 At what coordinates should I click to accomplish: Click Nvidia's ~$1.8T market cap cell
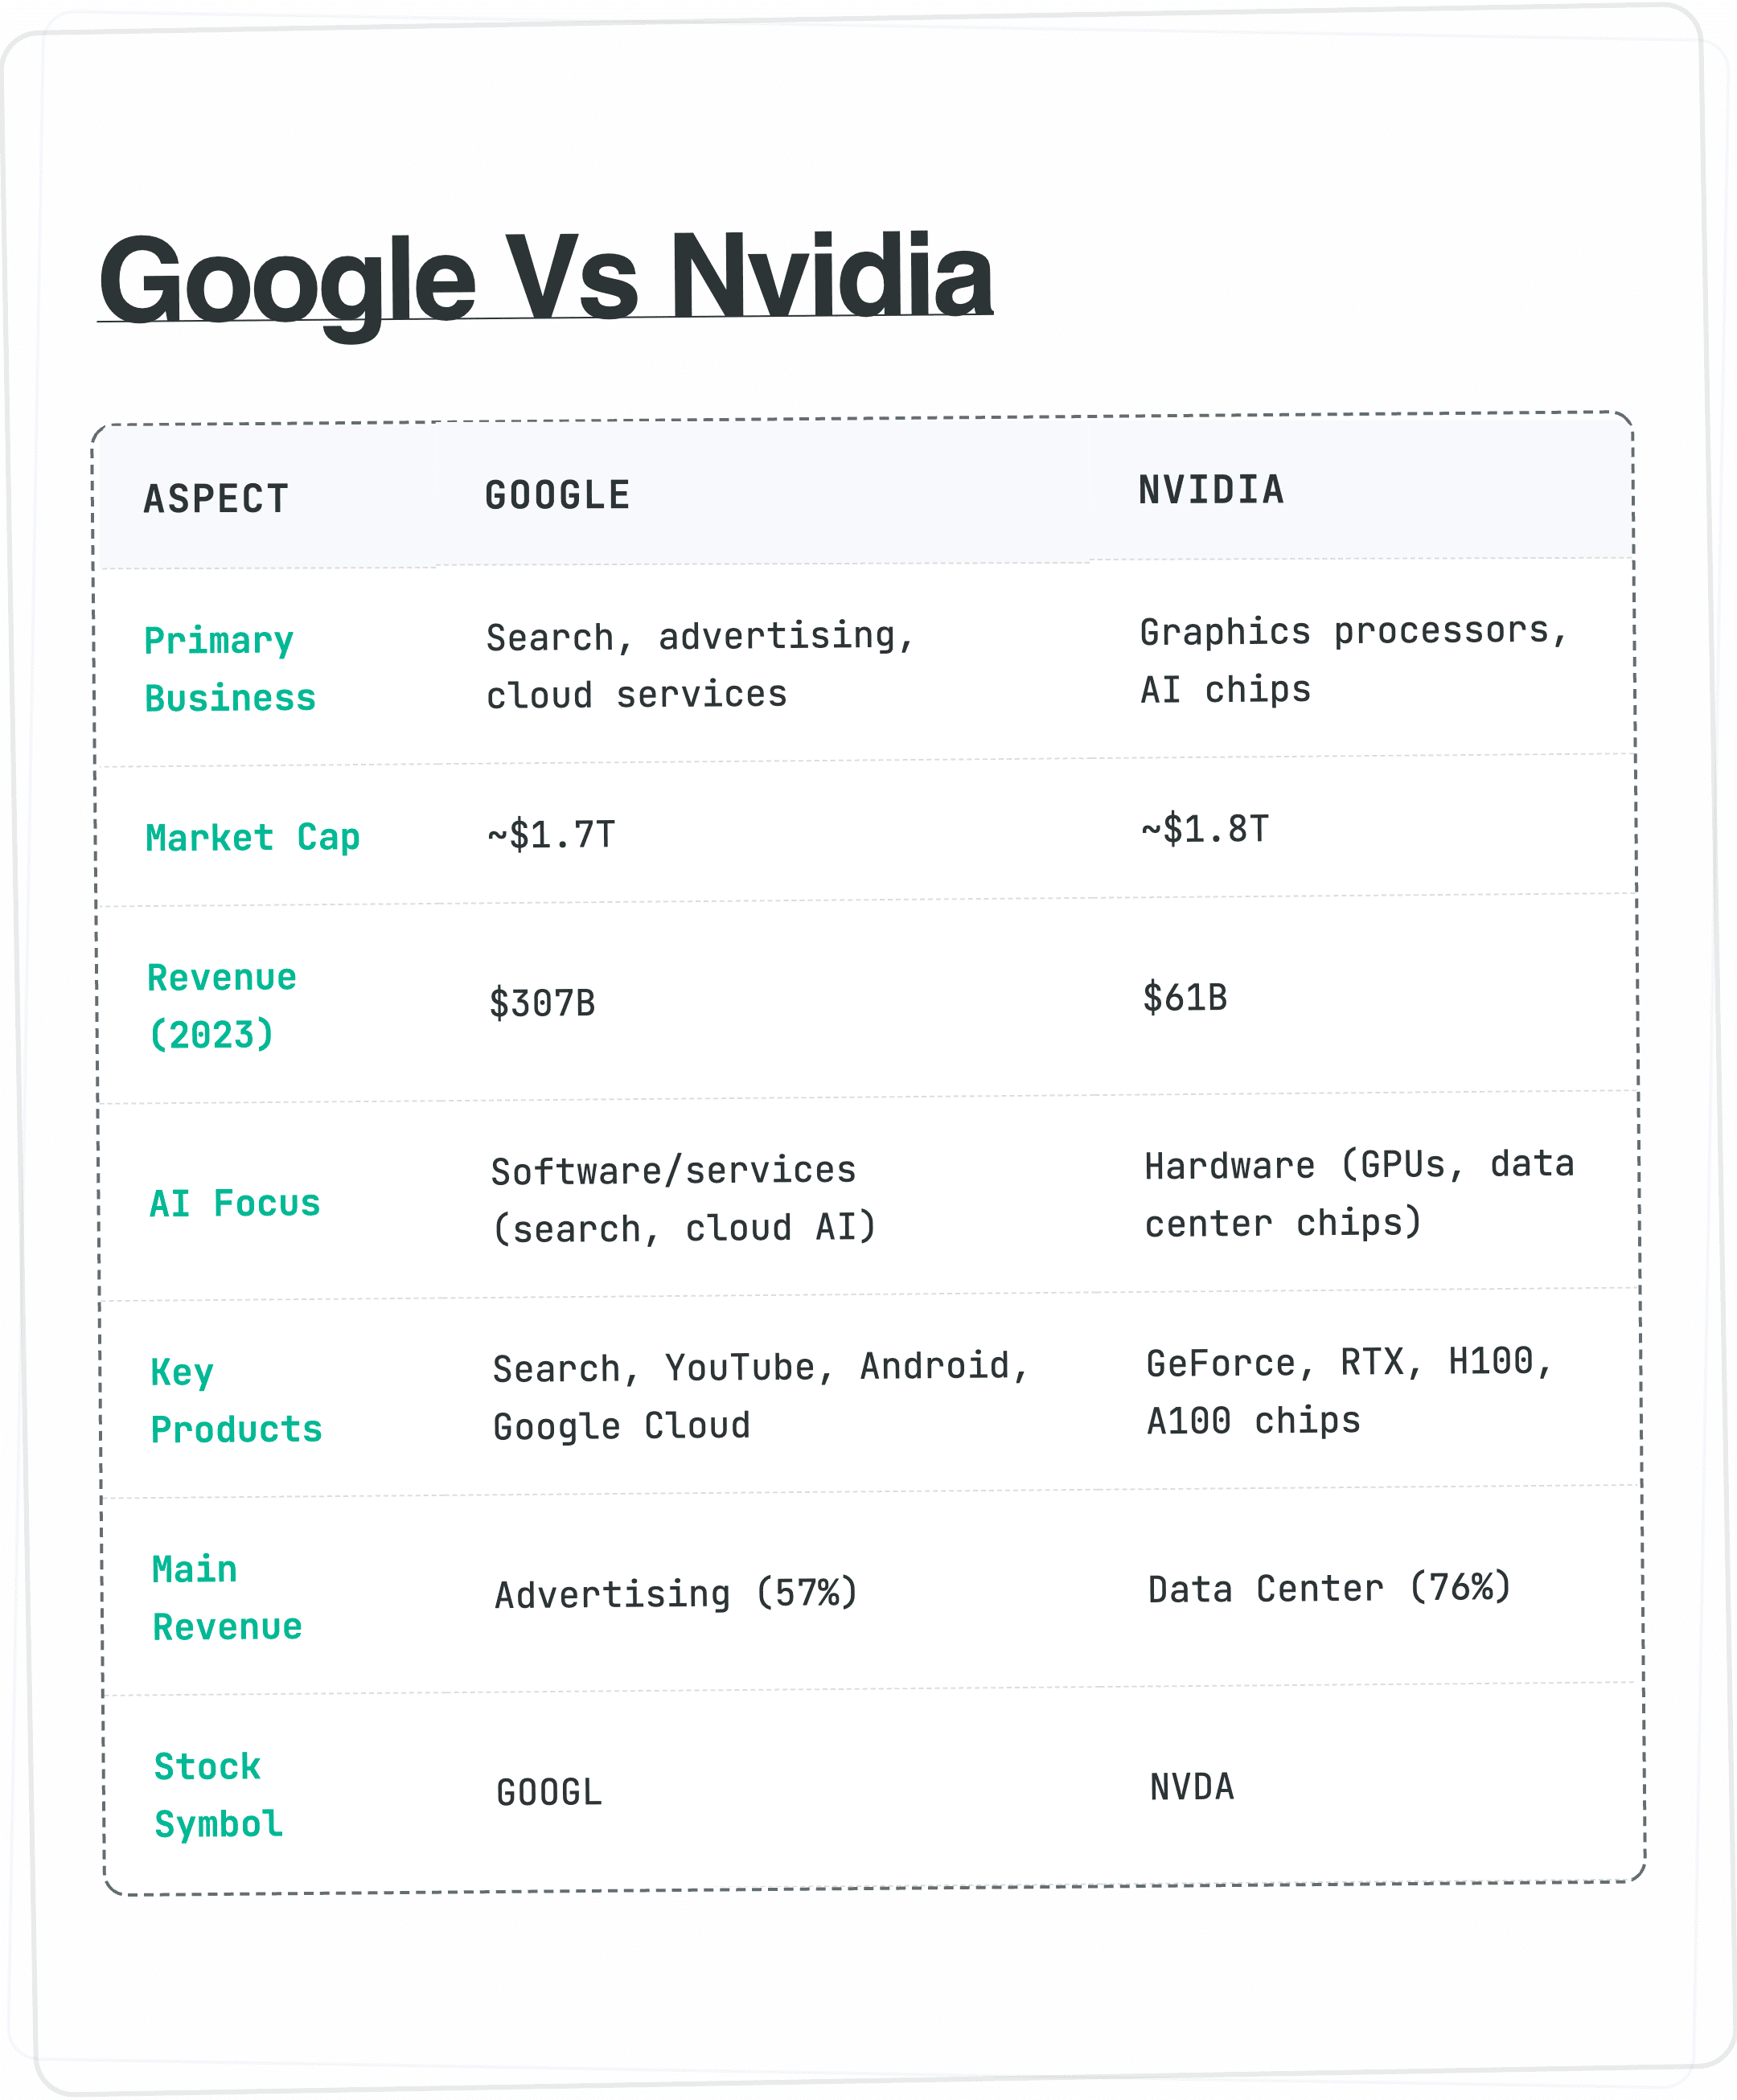click(1205, 829)
